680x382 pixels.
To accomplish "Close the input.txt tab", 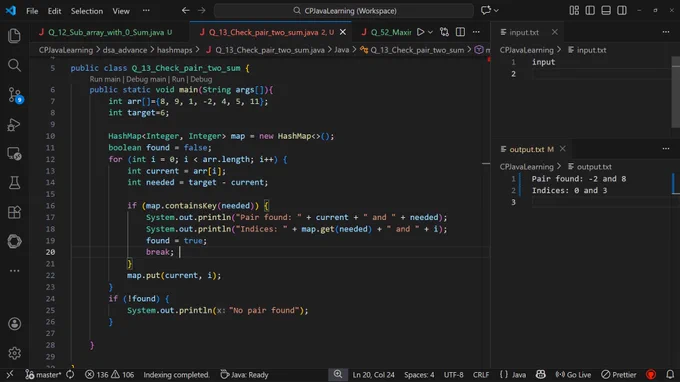I will point(555,32).
